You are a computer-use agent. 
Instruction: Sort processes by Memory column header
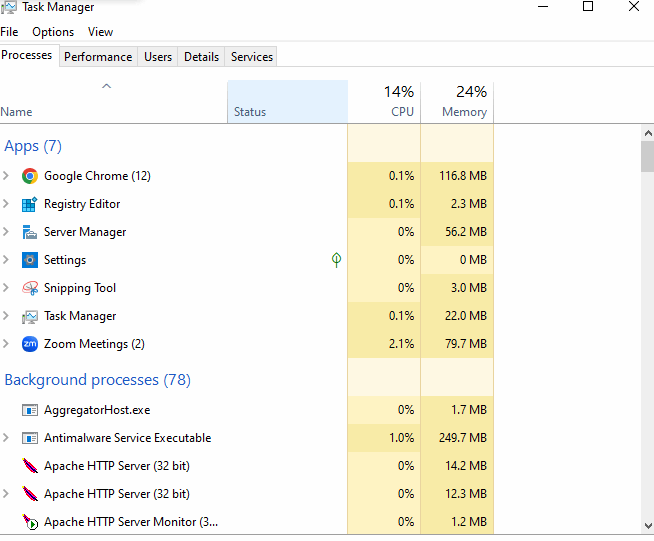click(457, 102)
